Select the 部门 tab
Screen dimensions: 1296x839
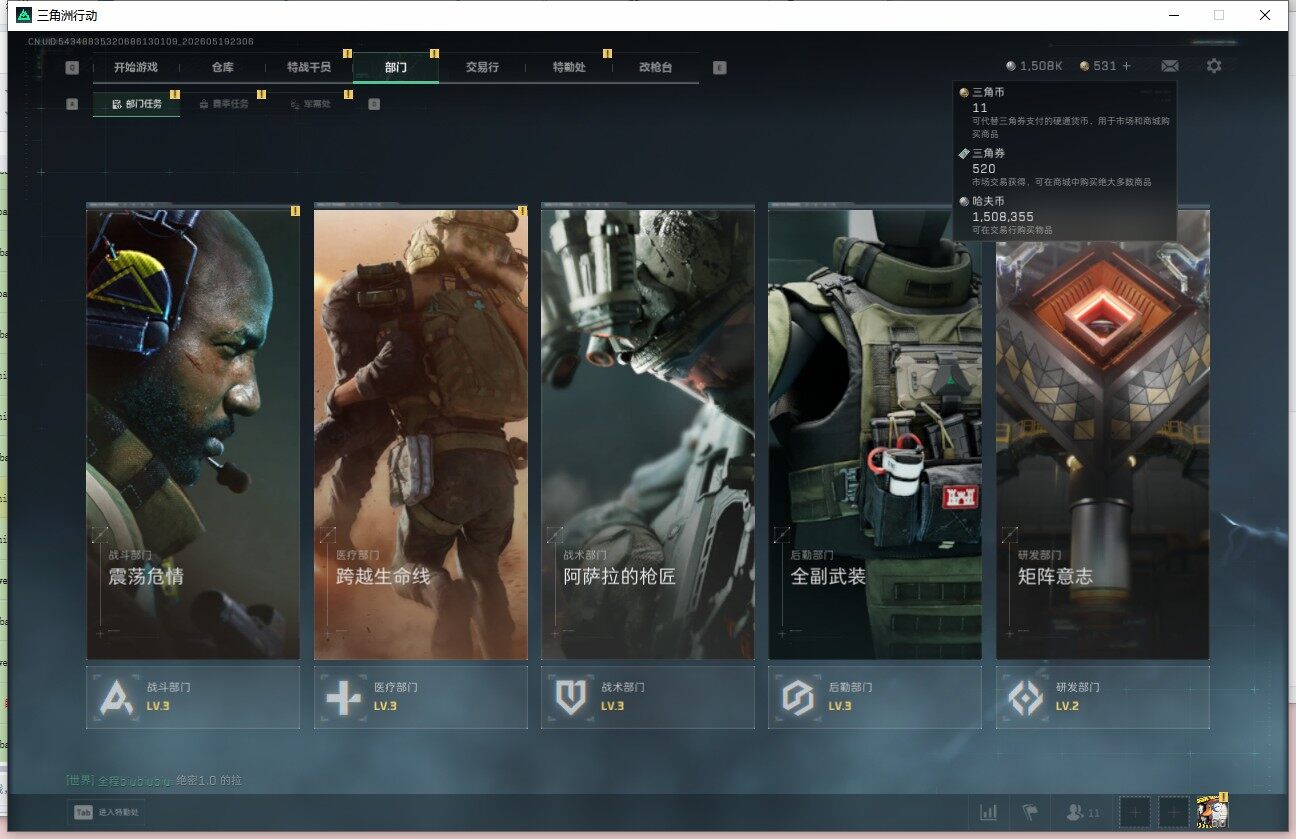pyautogui.click(x=396, y=67)
